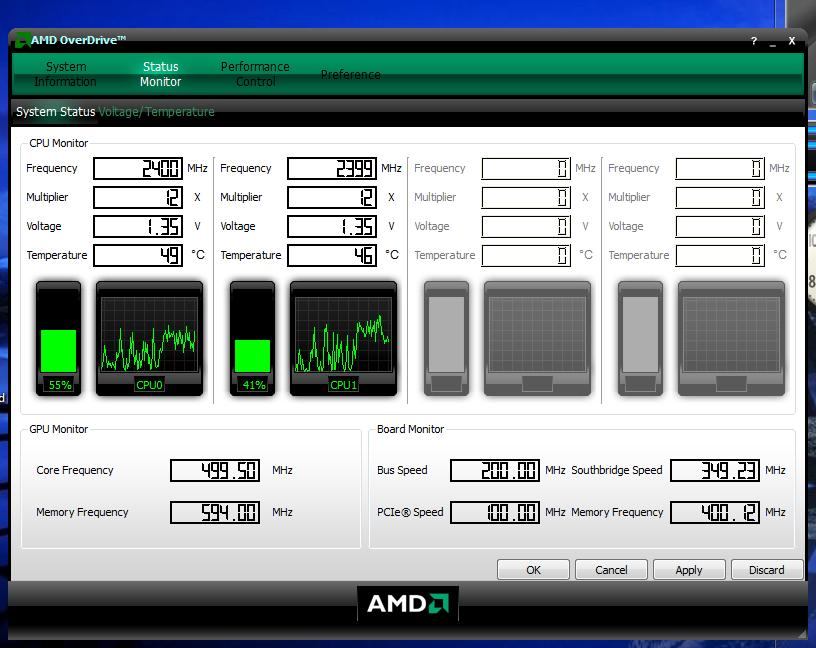Screen dimensions: 816x648
Task: Select the Status Monitor tab
Action: pos(160,74)
